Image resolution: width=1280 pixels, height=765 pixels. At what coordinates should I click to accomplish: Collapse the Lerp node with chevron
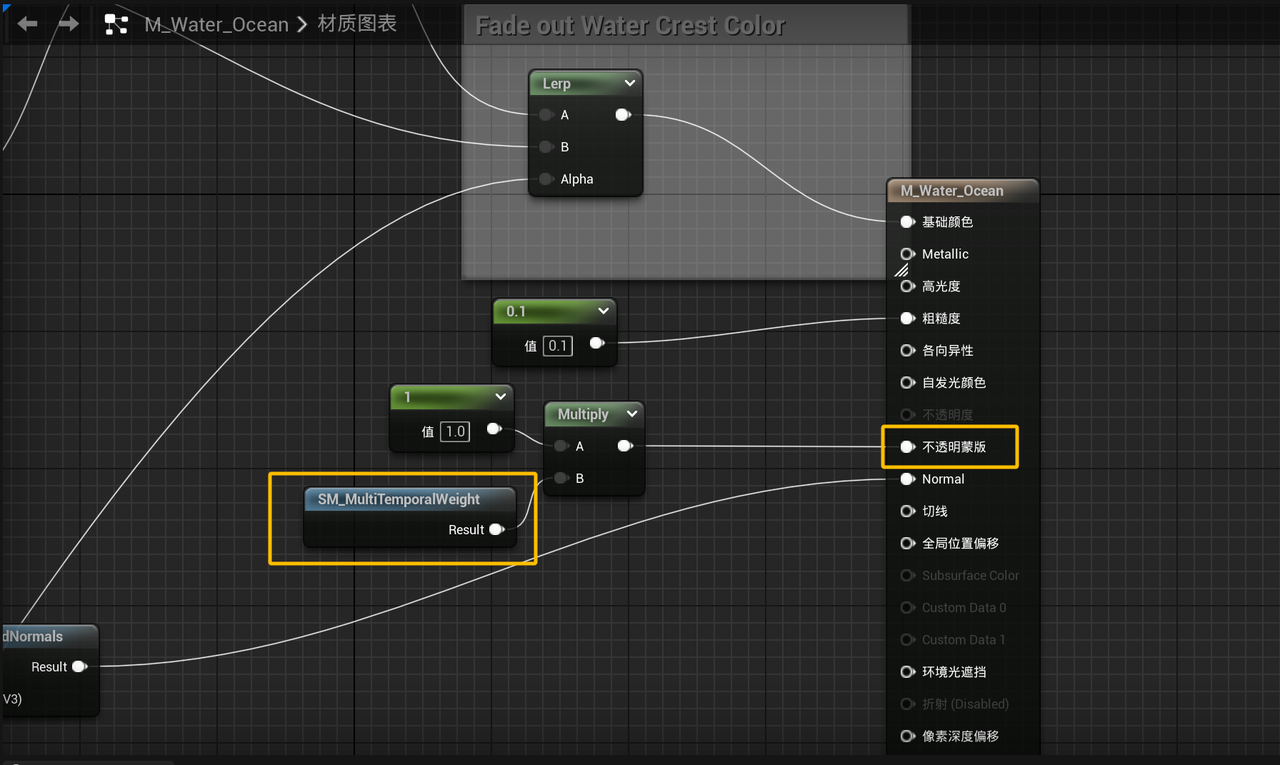[629, 83]
